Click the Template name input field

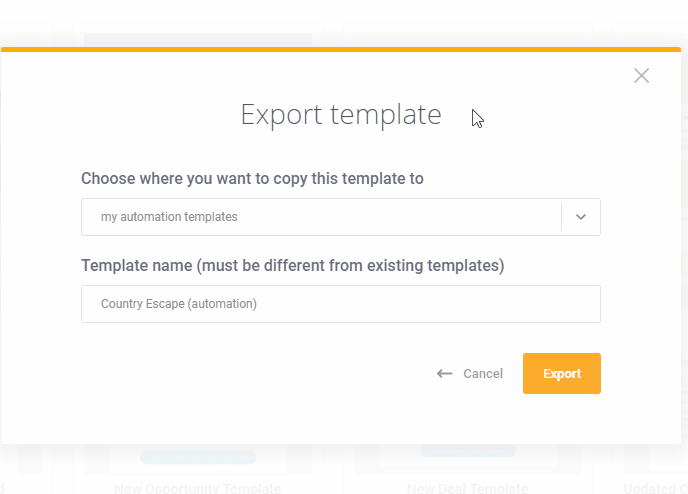pos(340,304)
